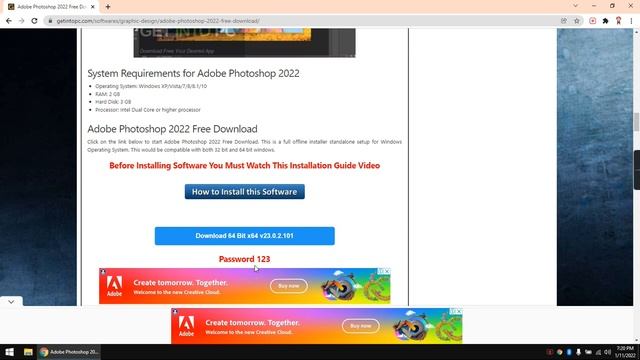The image size is (640, 360).
Task: Click 'Processor: Intel Dual Core' line
Action: [148, 110]
